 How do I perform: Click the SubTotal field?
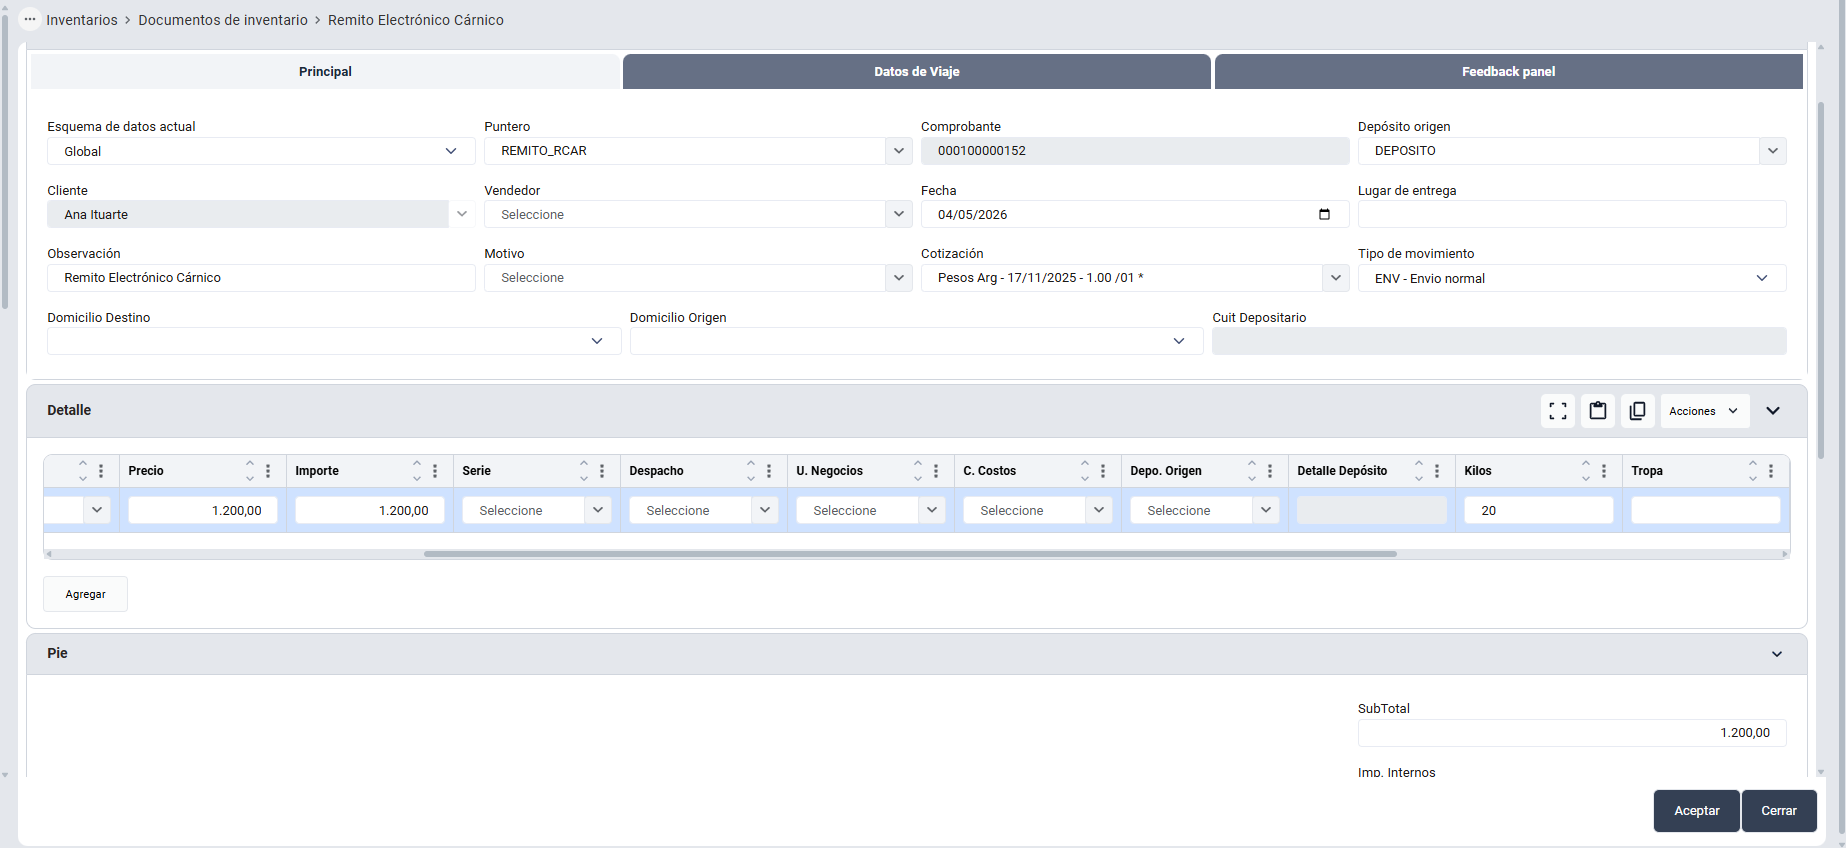pos(1572,733)
